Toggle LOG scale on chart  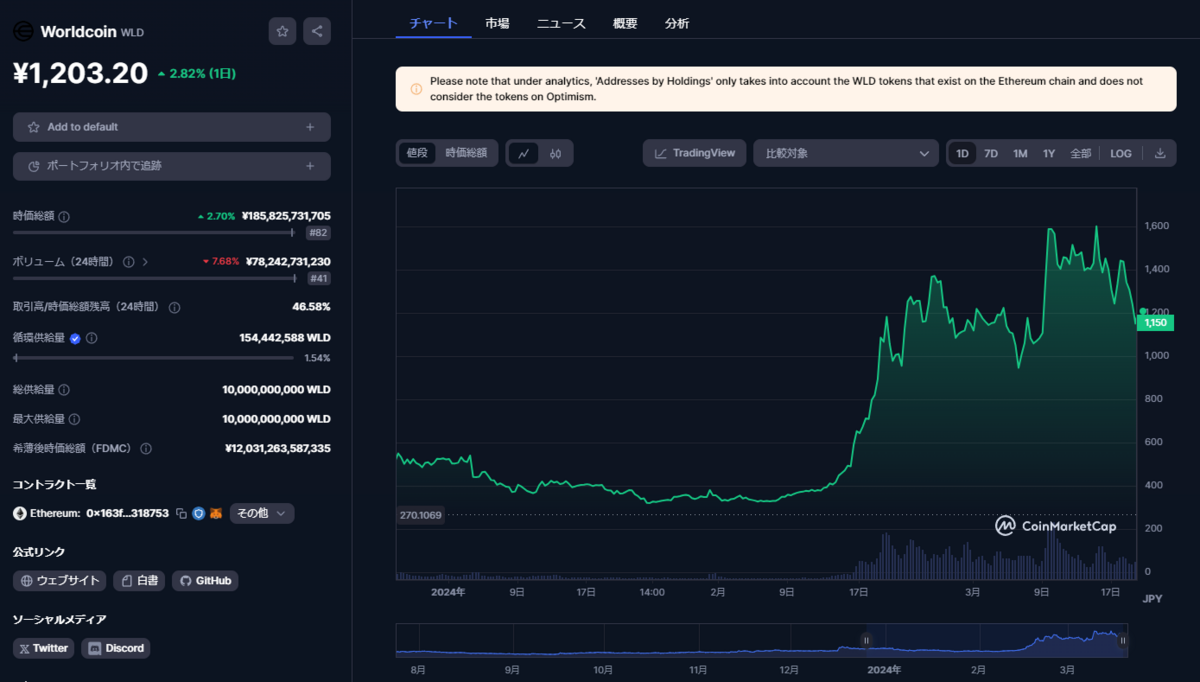pyautogui.click(x=1121, y=153)
